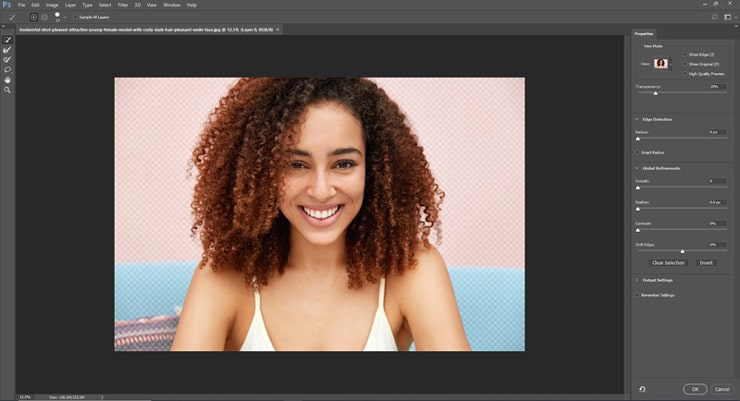This screenshot has height=401, width=740.
Task: Open the Select menu
Action: click(105, 5)
